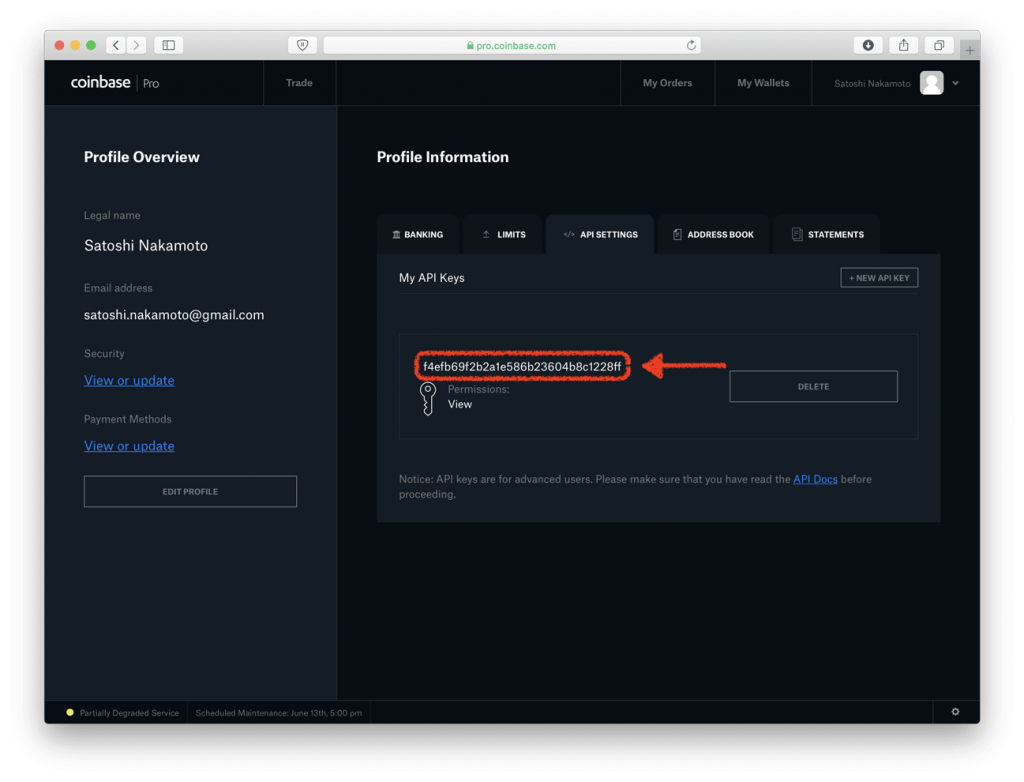Click the green fullscreen window button
The image size is (1024, 782).
coord(91,45)
